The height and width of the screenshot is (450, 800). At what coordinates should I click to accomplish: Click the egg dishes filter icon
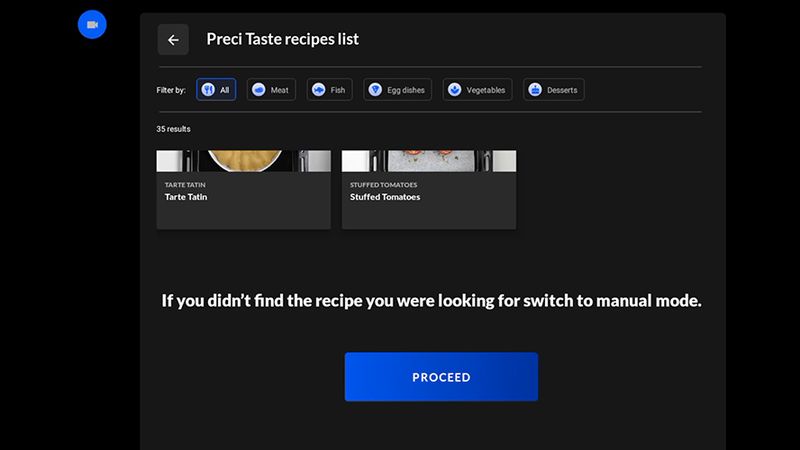pyautogui.click(x=375, y=90)
